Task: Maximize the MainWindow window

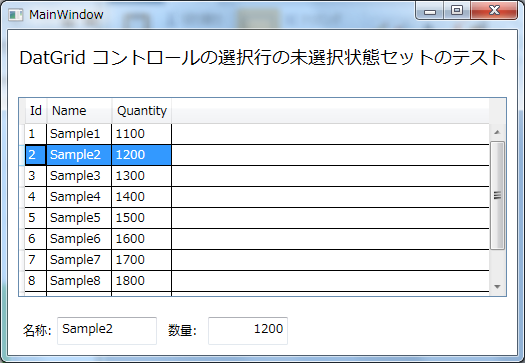Action: point(457,11)
